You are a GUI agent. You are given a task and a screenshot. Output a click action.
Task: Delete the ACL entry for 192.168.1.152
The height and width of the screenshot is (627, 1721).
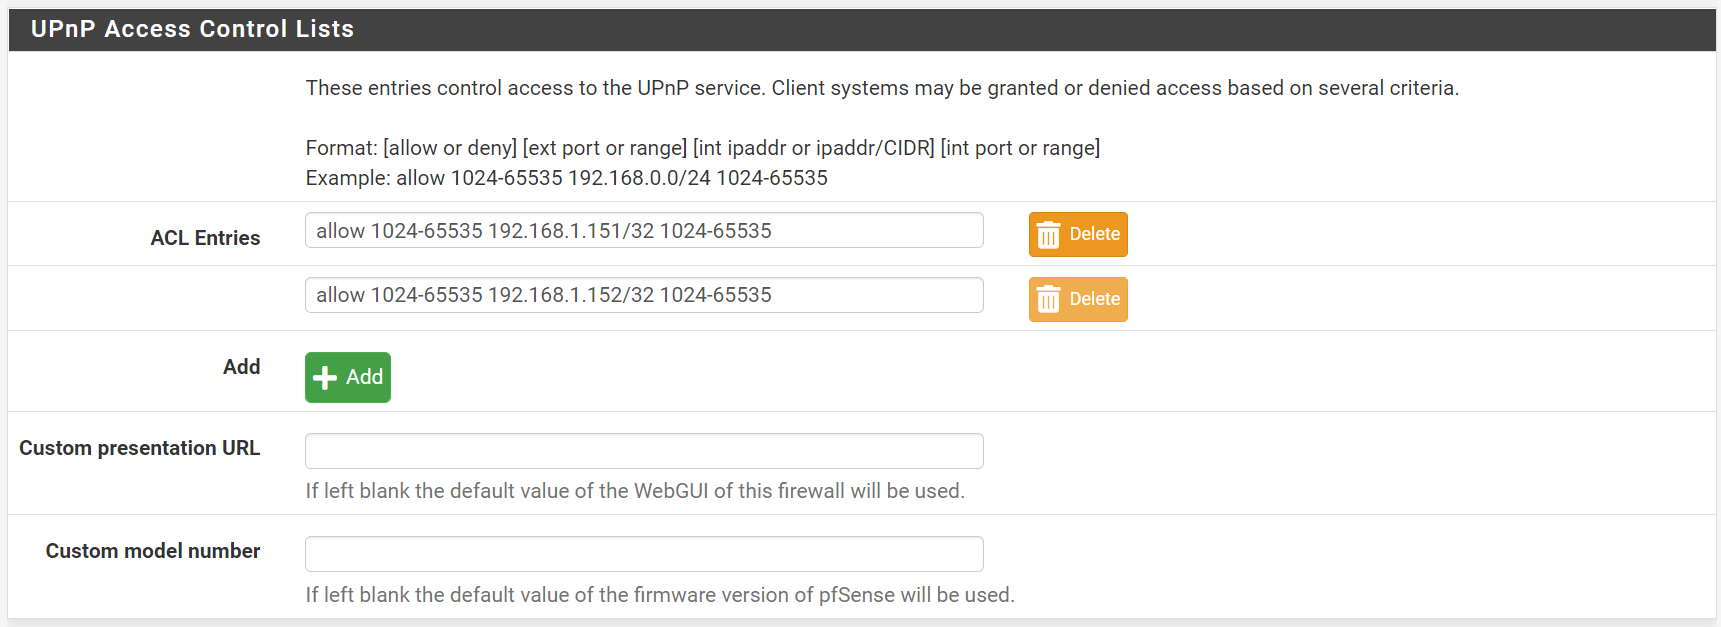click(1077, 299)
